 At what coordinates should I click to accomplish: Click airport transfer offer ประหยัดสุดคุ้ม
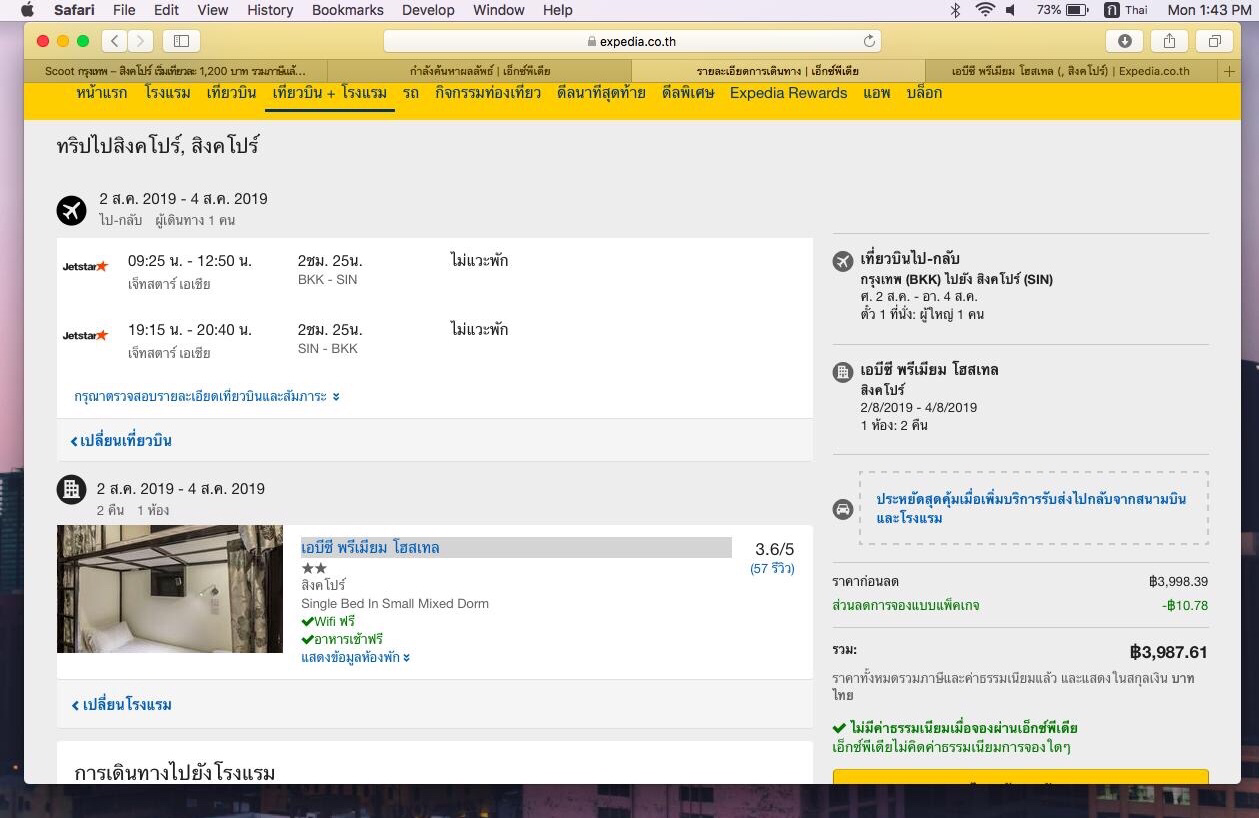pos(1032,508)
